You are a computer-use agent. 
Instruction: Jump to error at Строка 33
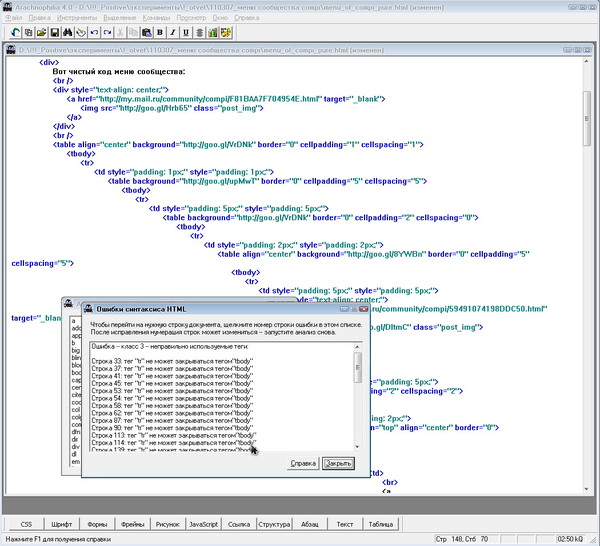tap(172, 361)
